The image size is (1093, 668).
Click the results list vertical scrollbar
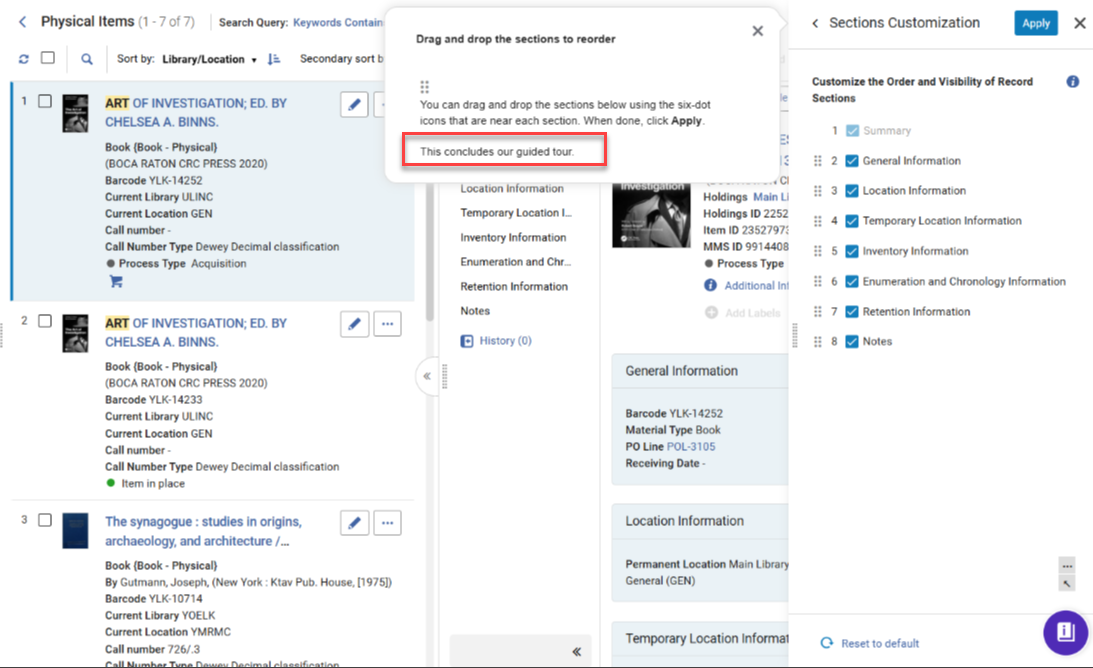pyautogui.click(x=429, y=251)
